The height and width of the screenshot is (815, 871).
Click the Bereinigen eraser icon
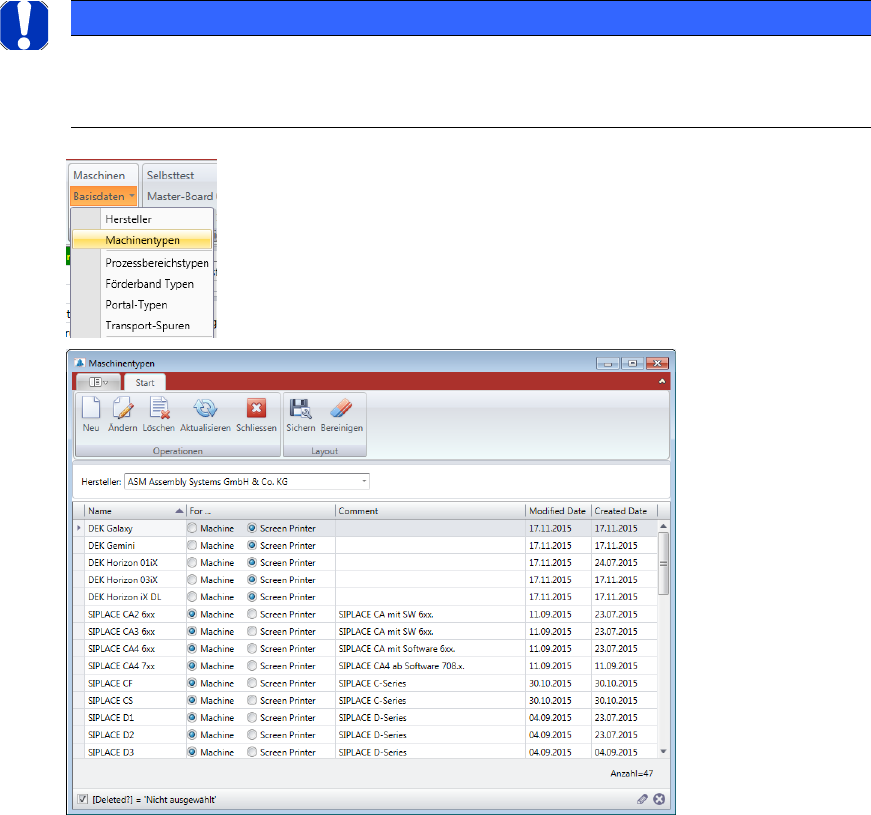pos(341,408)
